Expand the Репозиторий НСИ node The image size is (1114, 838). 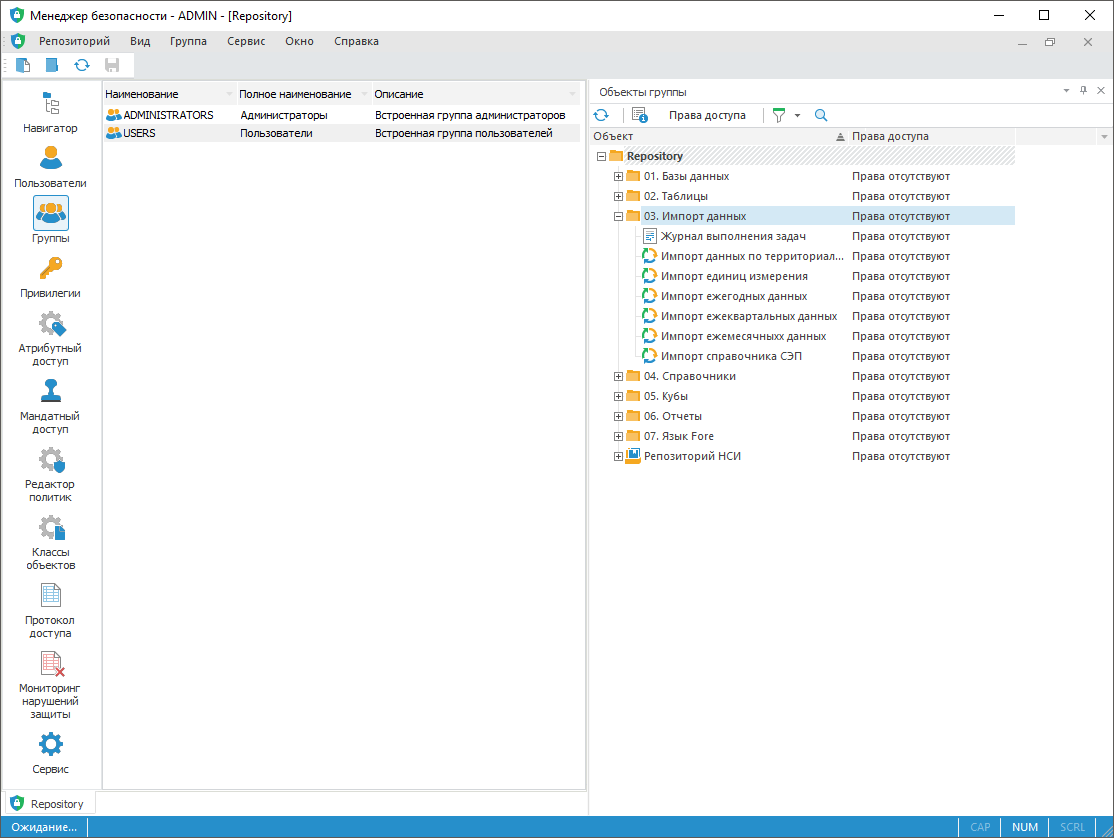point(618,456)
